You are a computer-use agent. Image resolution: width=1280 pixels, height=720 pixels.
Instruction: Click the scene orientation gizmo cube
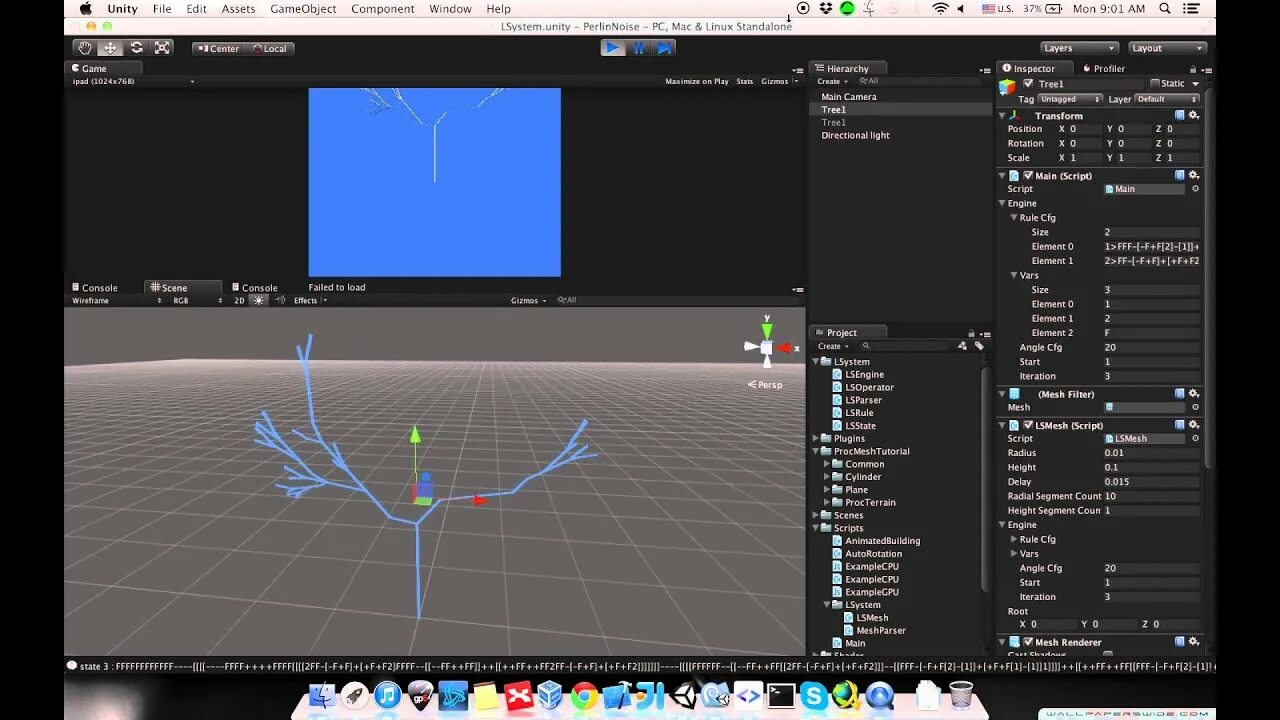pyautogui.click(x=767, y=347)
